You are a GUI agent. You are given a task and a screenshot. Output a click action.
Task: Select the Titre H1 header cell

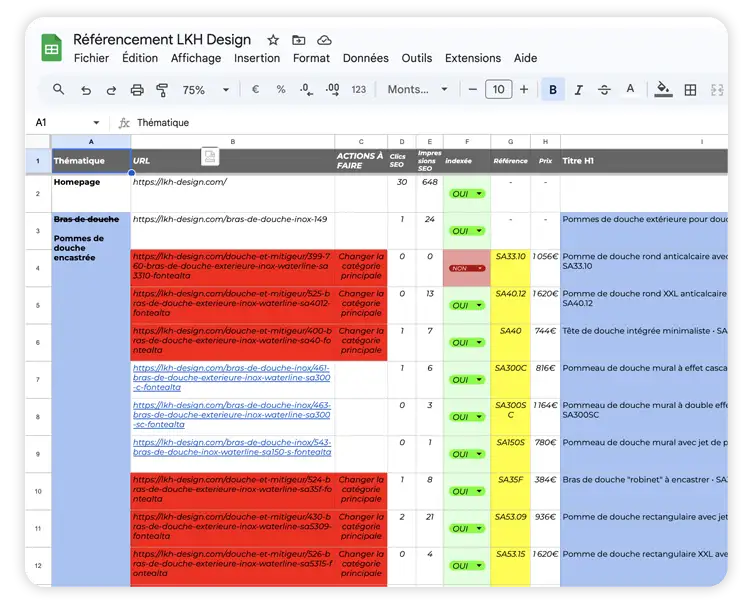pos(644,161)
